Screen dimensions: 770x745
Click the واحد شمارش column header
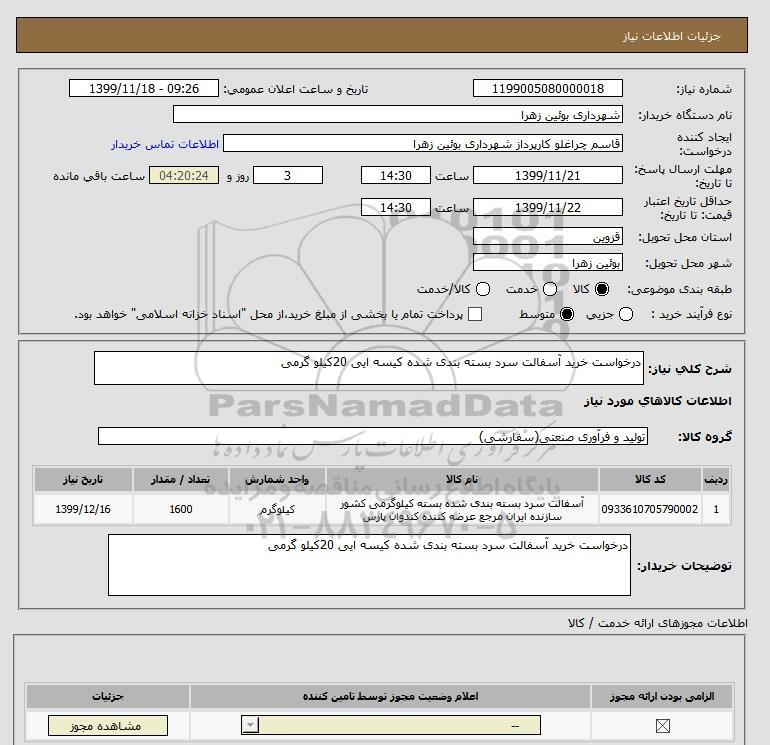pyautogui.click(x=277, y=479)
